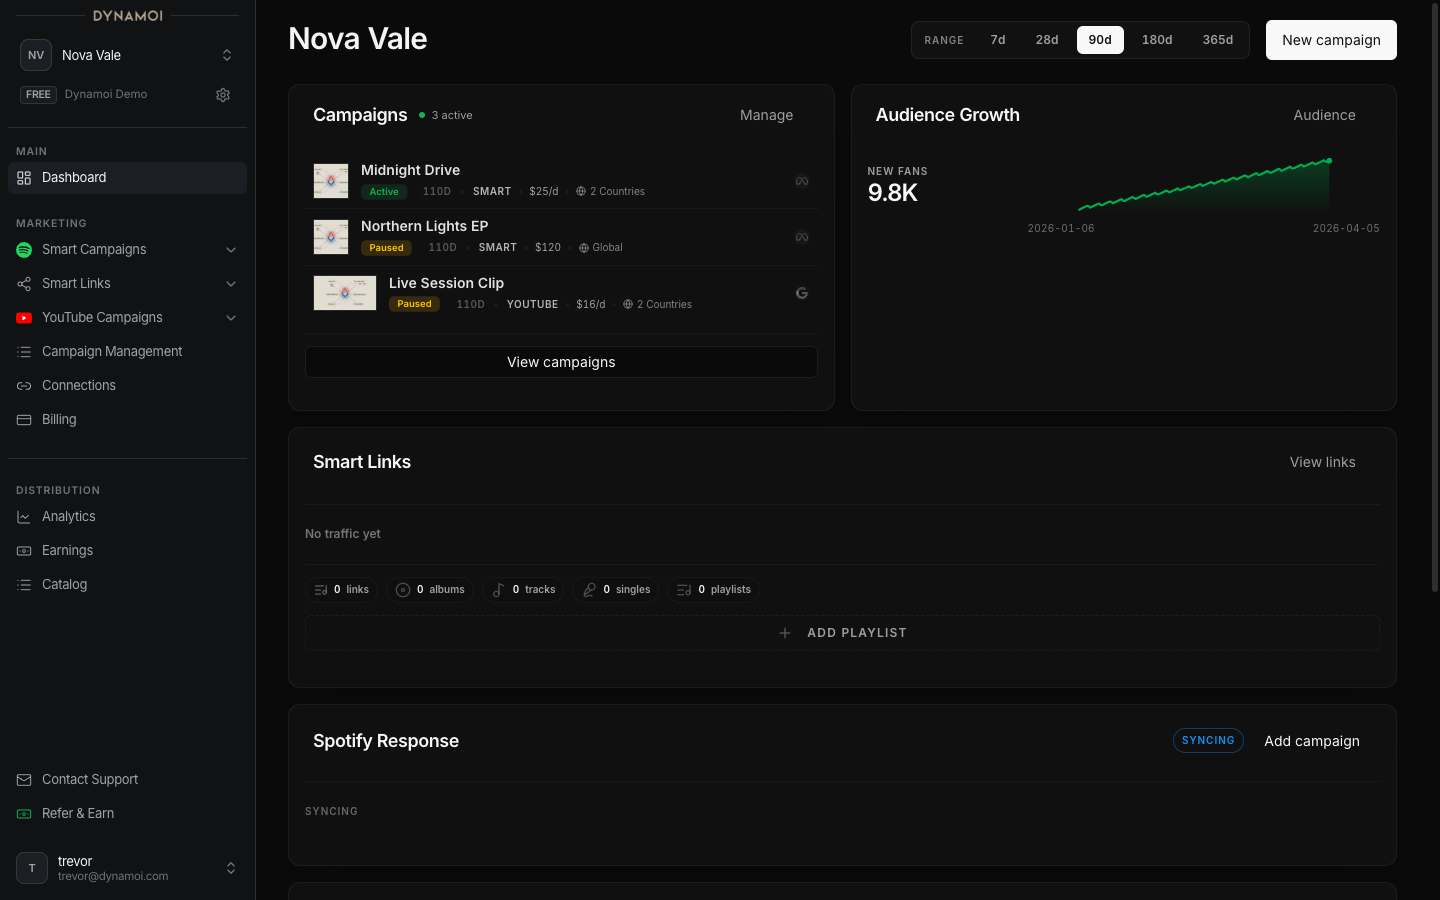
Task: Click the Analytics chart icon
Action: [x=24, y=517]
